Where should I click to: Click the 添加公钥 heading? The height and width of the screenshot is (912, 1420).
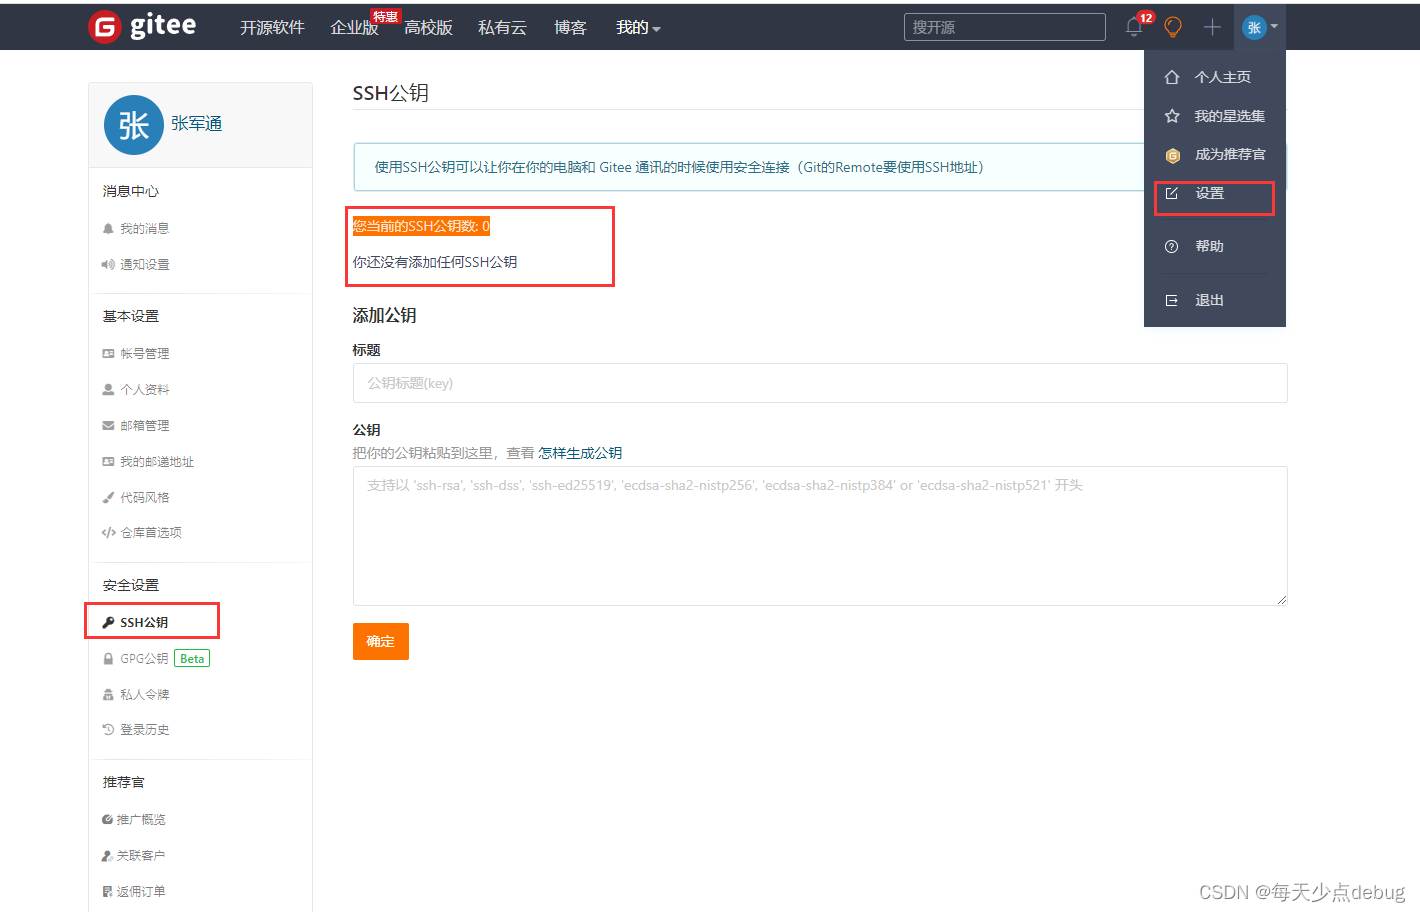pos(384,315)
